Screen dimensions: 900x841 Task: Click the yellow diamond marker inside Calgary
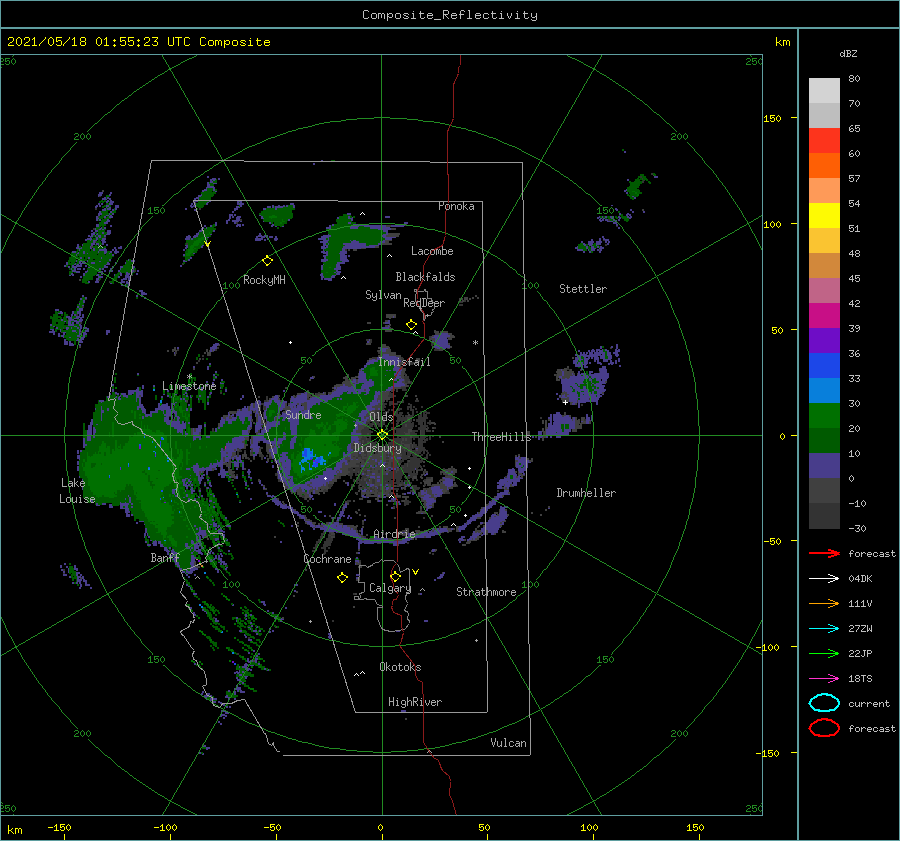pyautogui.click(x=395, y=576)
